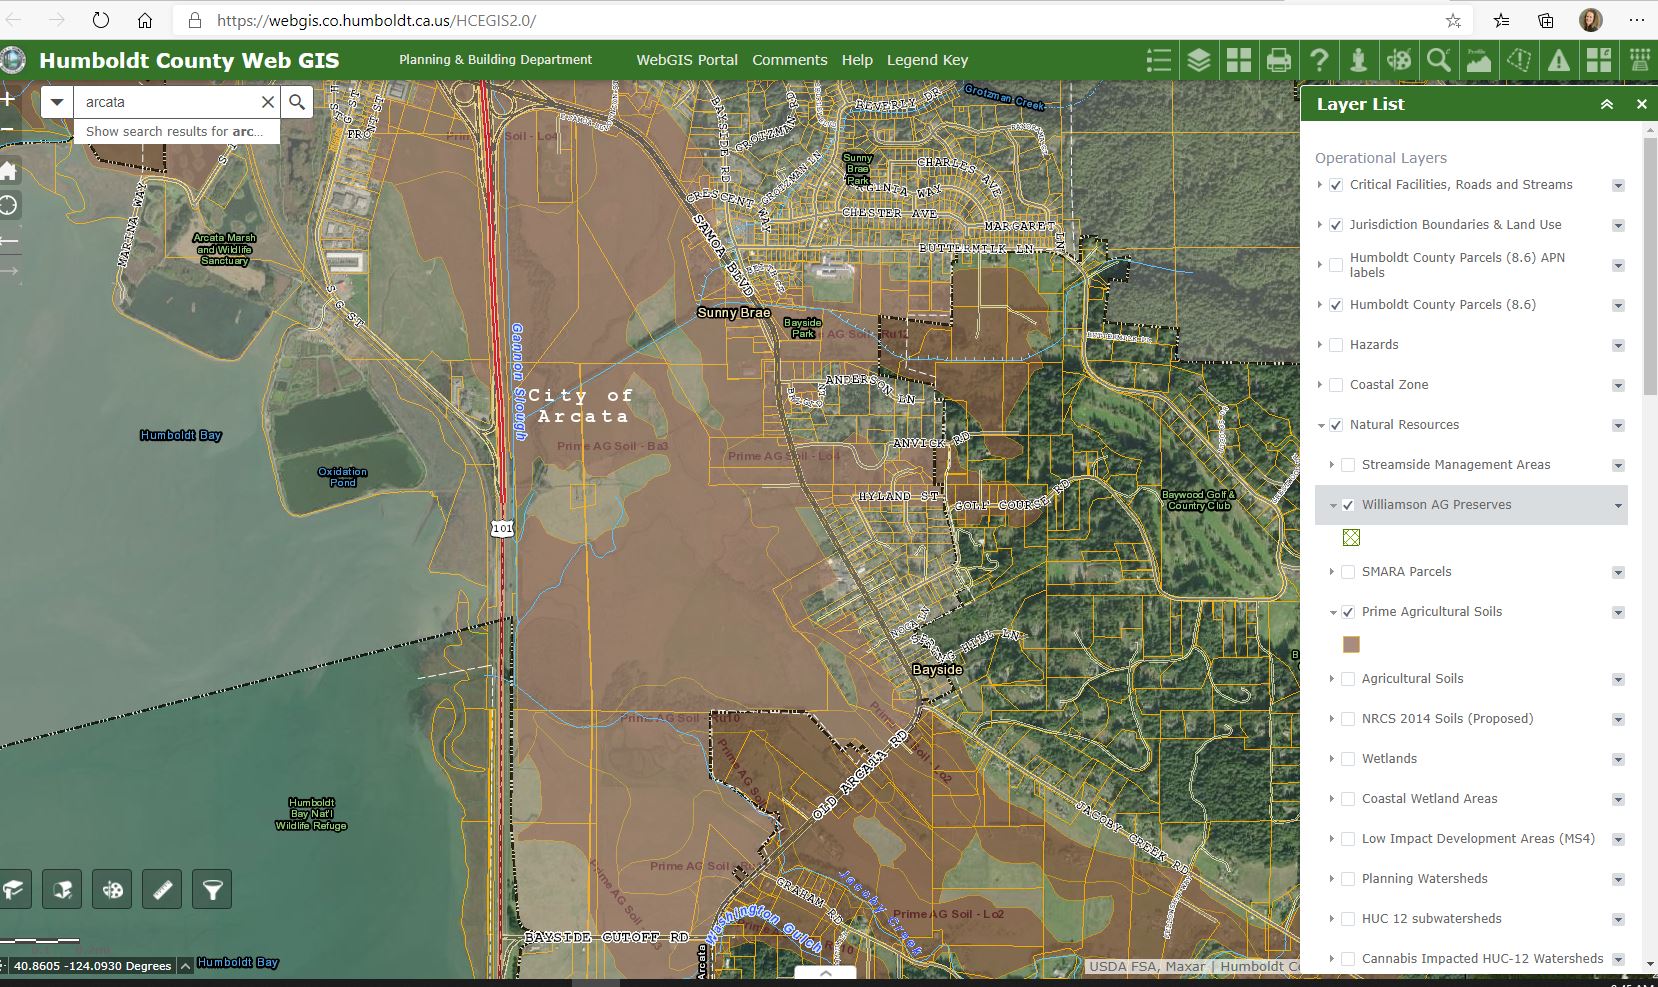This screenshot has height=987, width=1658.
Task: Open the Basemap Gallery grid icon
Action: click(1238, 61)
